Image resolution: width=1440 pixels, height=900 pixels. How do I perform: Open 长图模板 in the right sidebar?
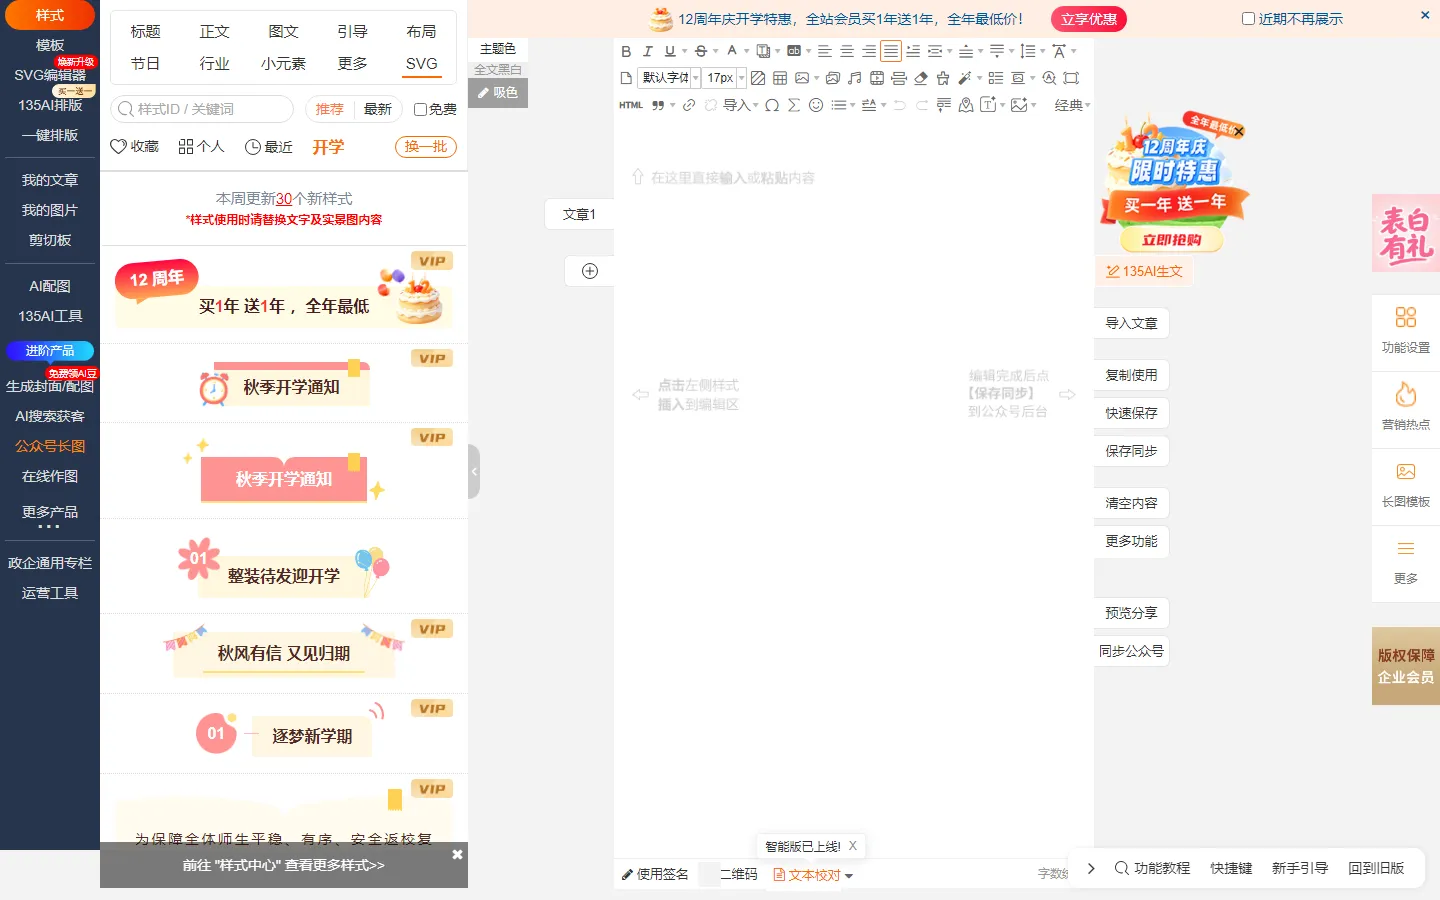point(1406,485)
